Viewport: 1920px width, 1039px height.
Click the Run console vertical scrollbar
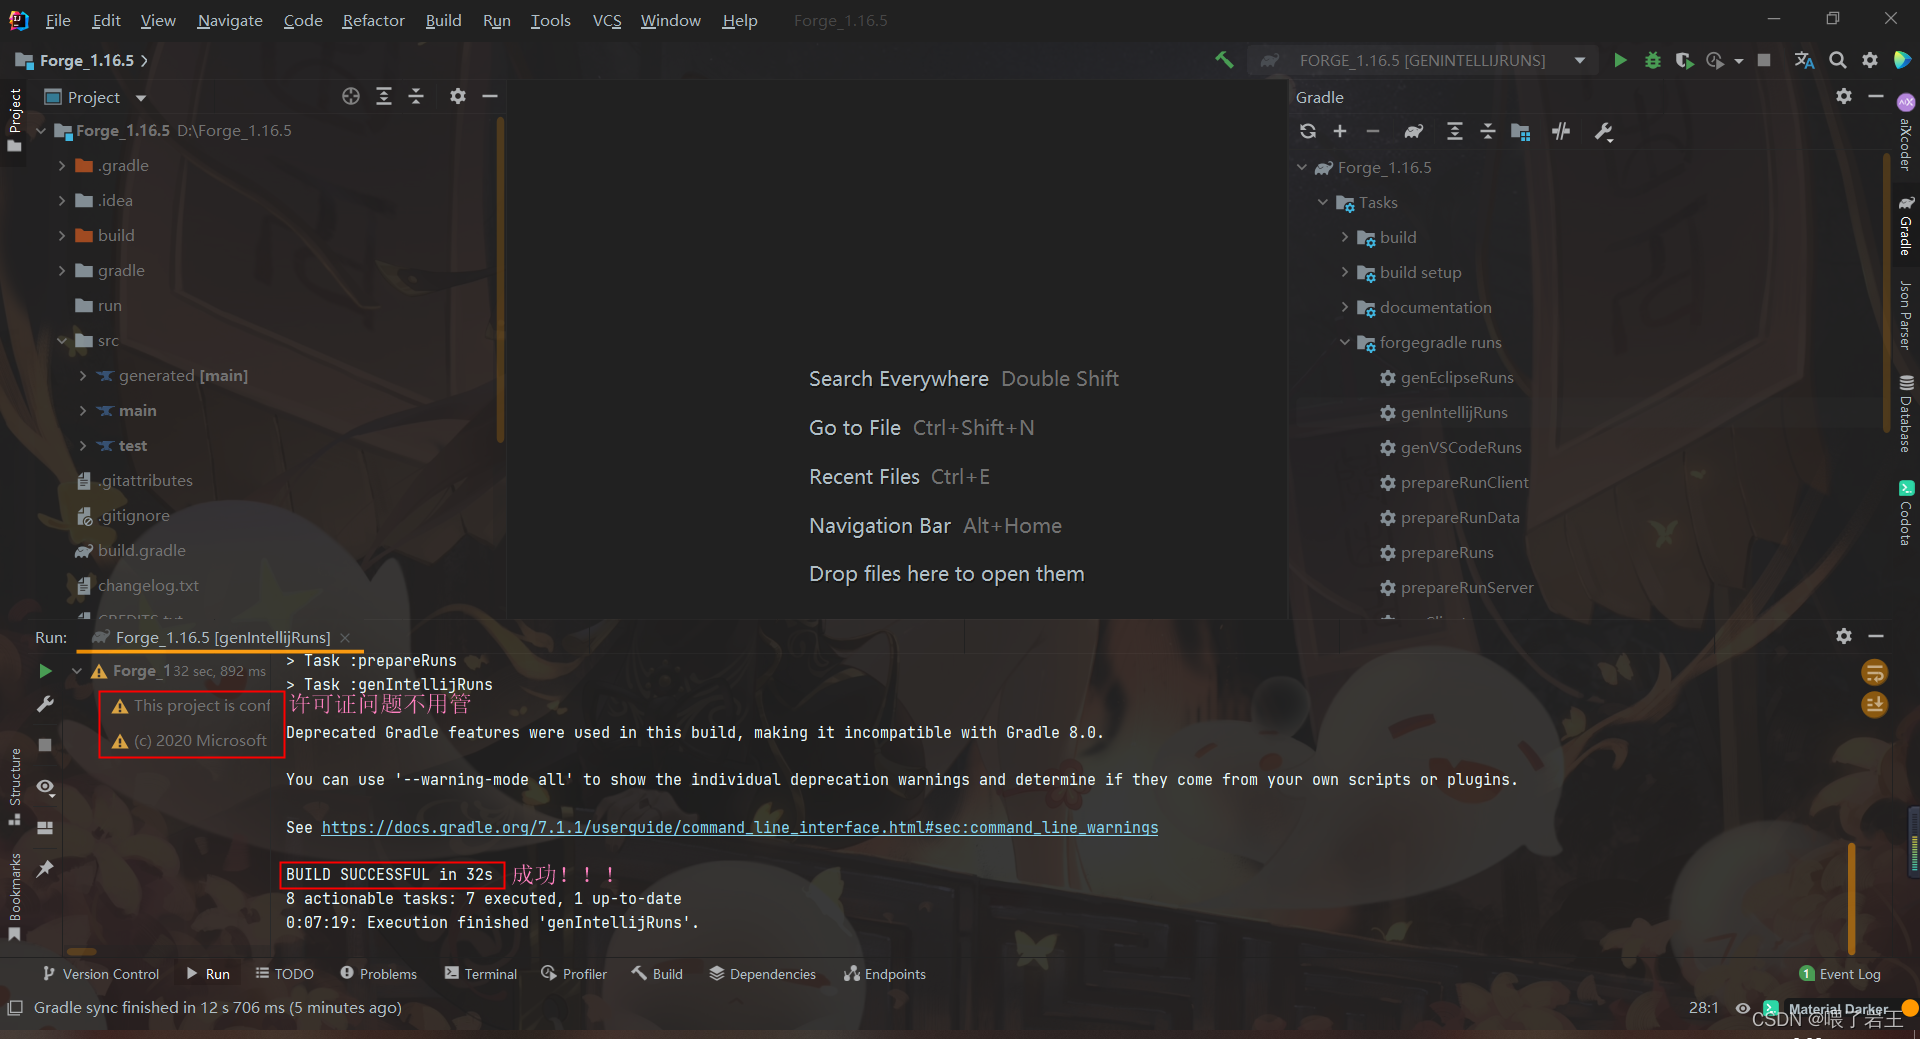tap(1851, 898)
